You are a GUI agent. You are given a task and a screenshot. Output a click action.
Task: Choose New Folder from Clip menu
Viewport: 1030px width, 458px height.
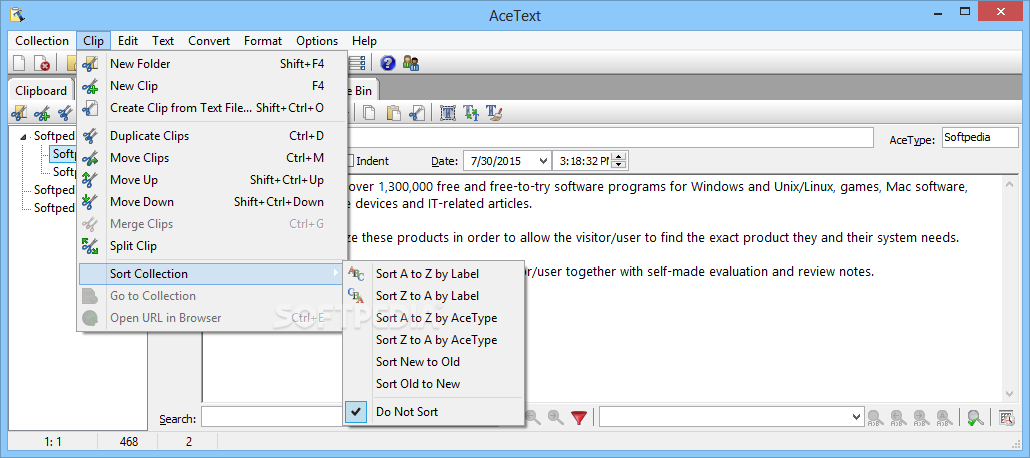click(212, 64)
